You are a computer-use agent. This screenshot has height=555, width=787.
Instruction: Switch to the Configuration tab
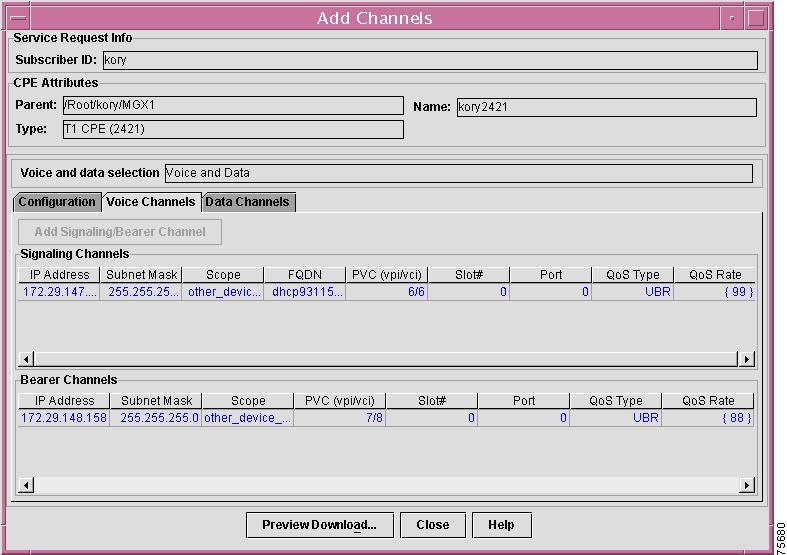57,202
